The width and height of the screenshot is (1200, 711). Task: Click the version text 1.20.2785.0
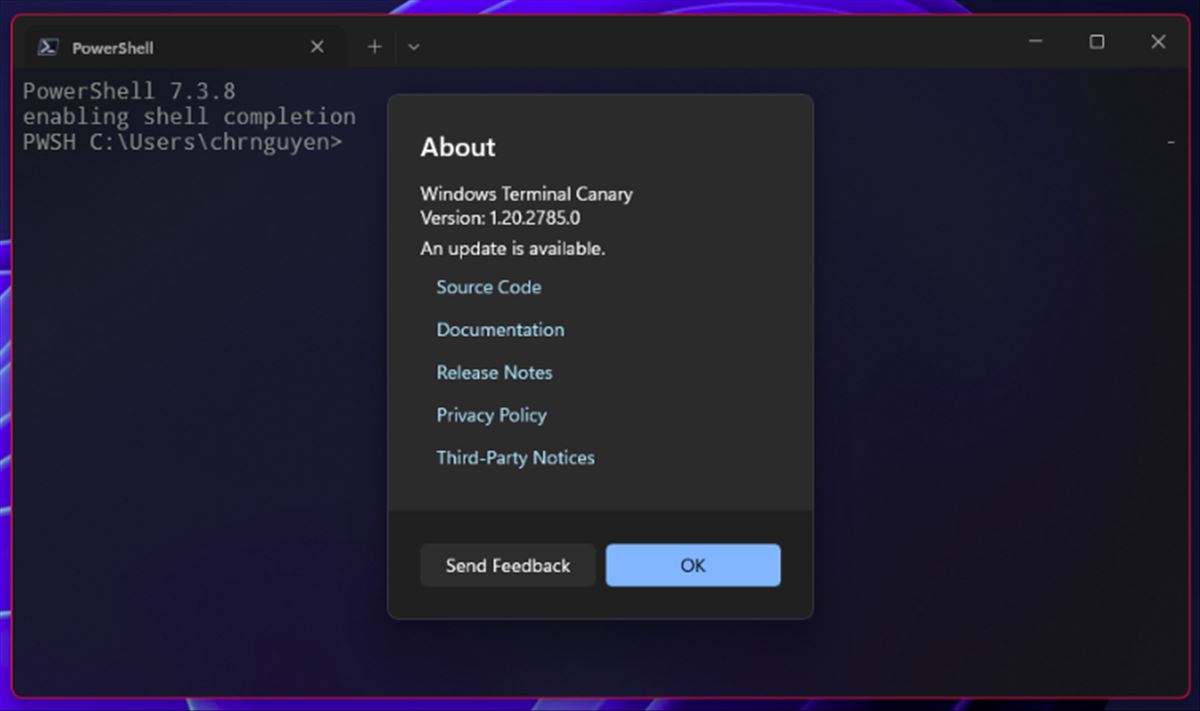(535, 216)
